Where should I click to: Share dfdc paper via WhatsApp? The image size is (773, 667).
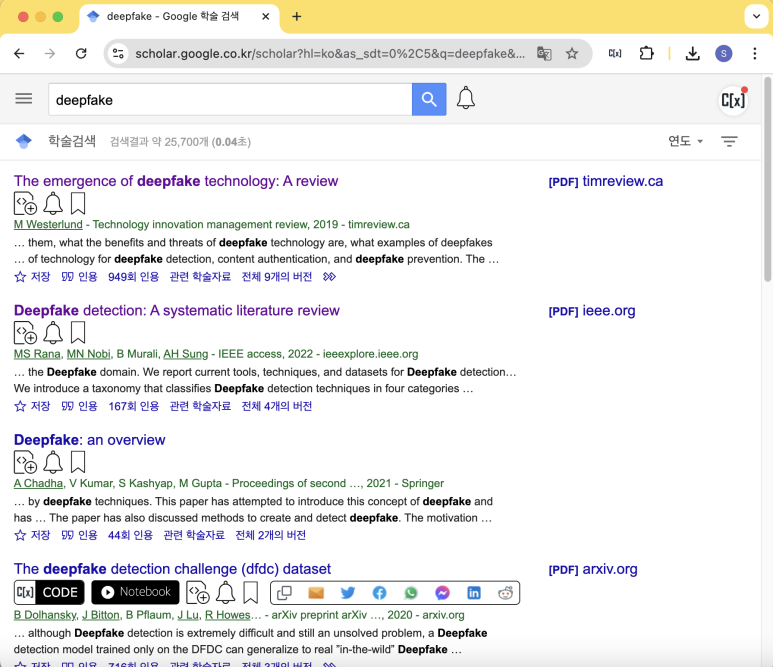(x=411, y=593)
